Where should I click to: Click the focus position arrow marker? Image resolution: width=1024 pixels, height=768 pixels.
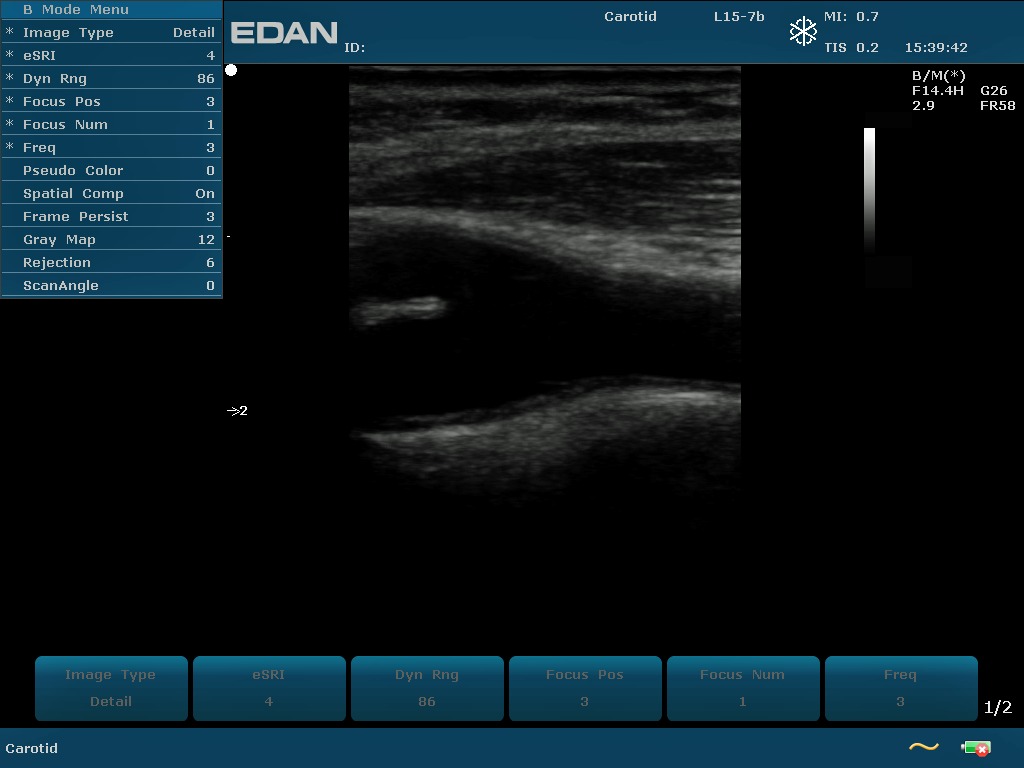[x=237, y=411]
